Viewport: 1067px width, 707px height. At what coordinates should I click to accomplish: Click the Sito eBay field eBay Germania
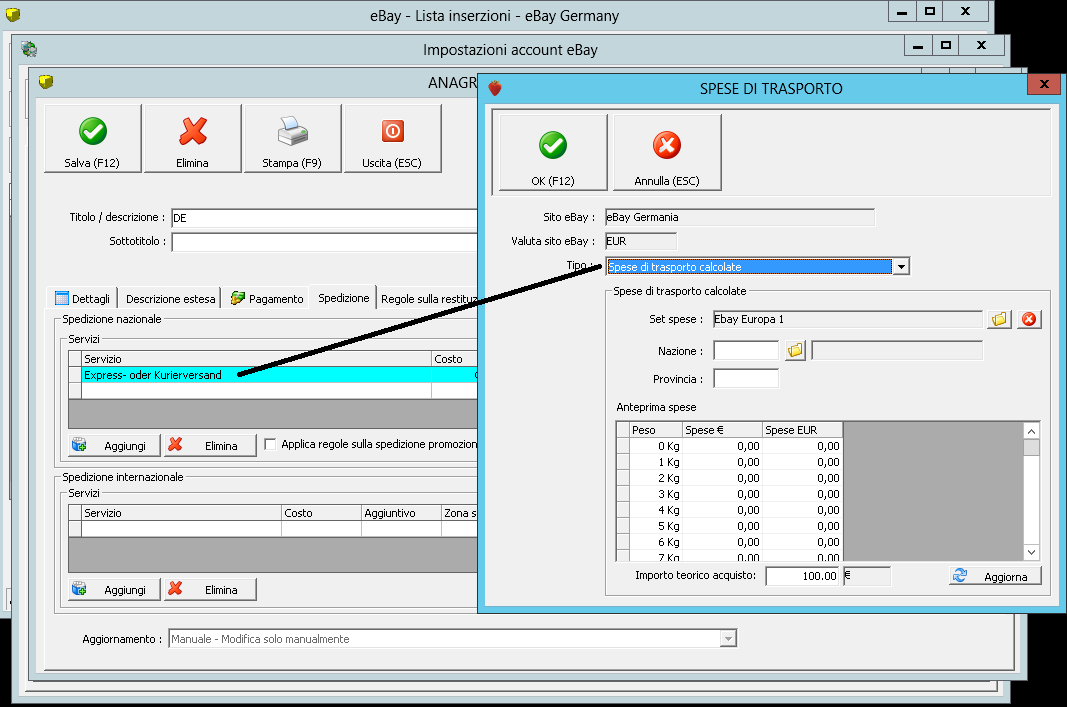pyautogui.click(x=740, y=218)
